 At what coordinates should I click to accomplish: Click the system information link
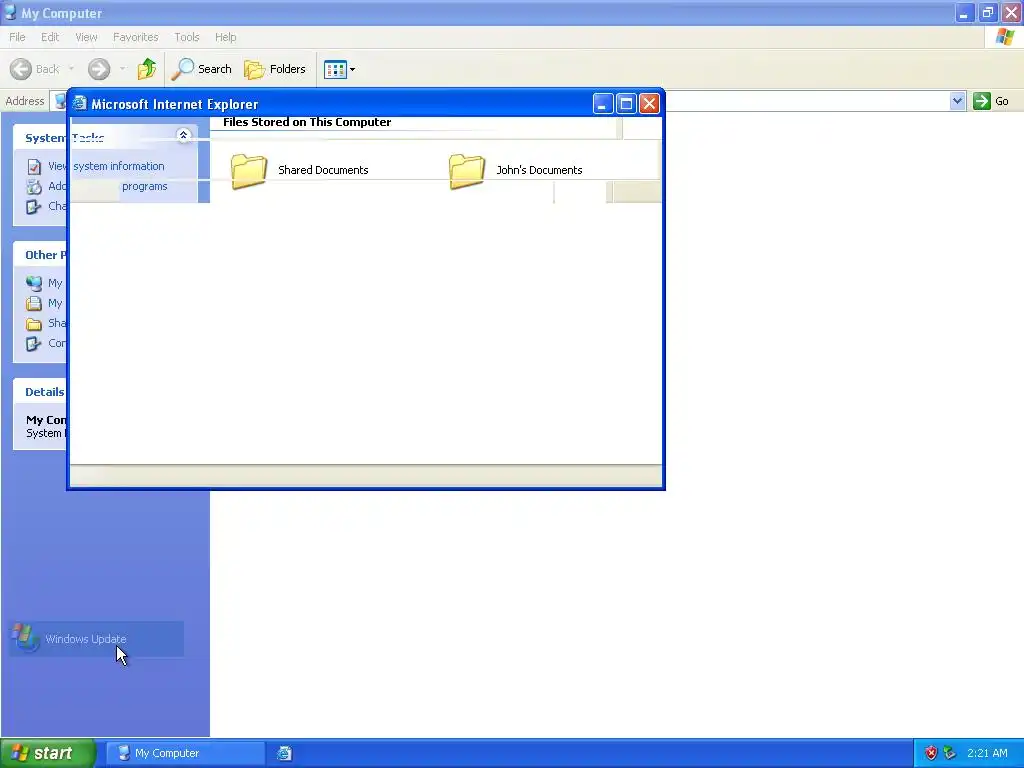[x=119, y=166]
